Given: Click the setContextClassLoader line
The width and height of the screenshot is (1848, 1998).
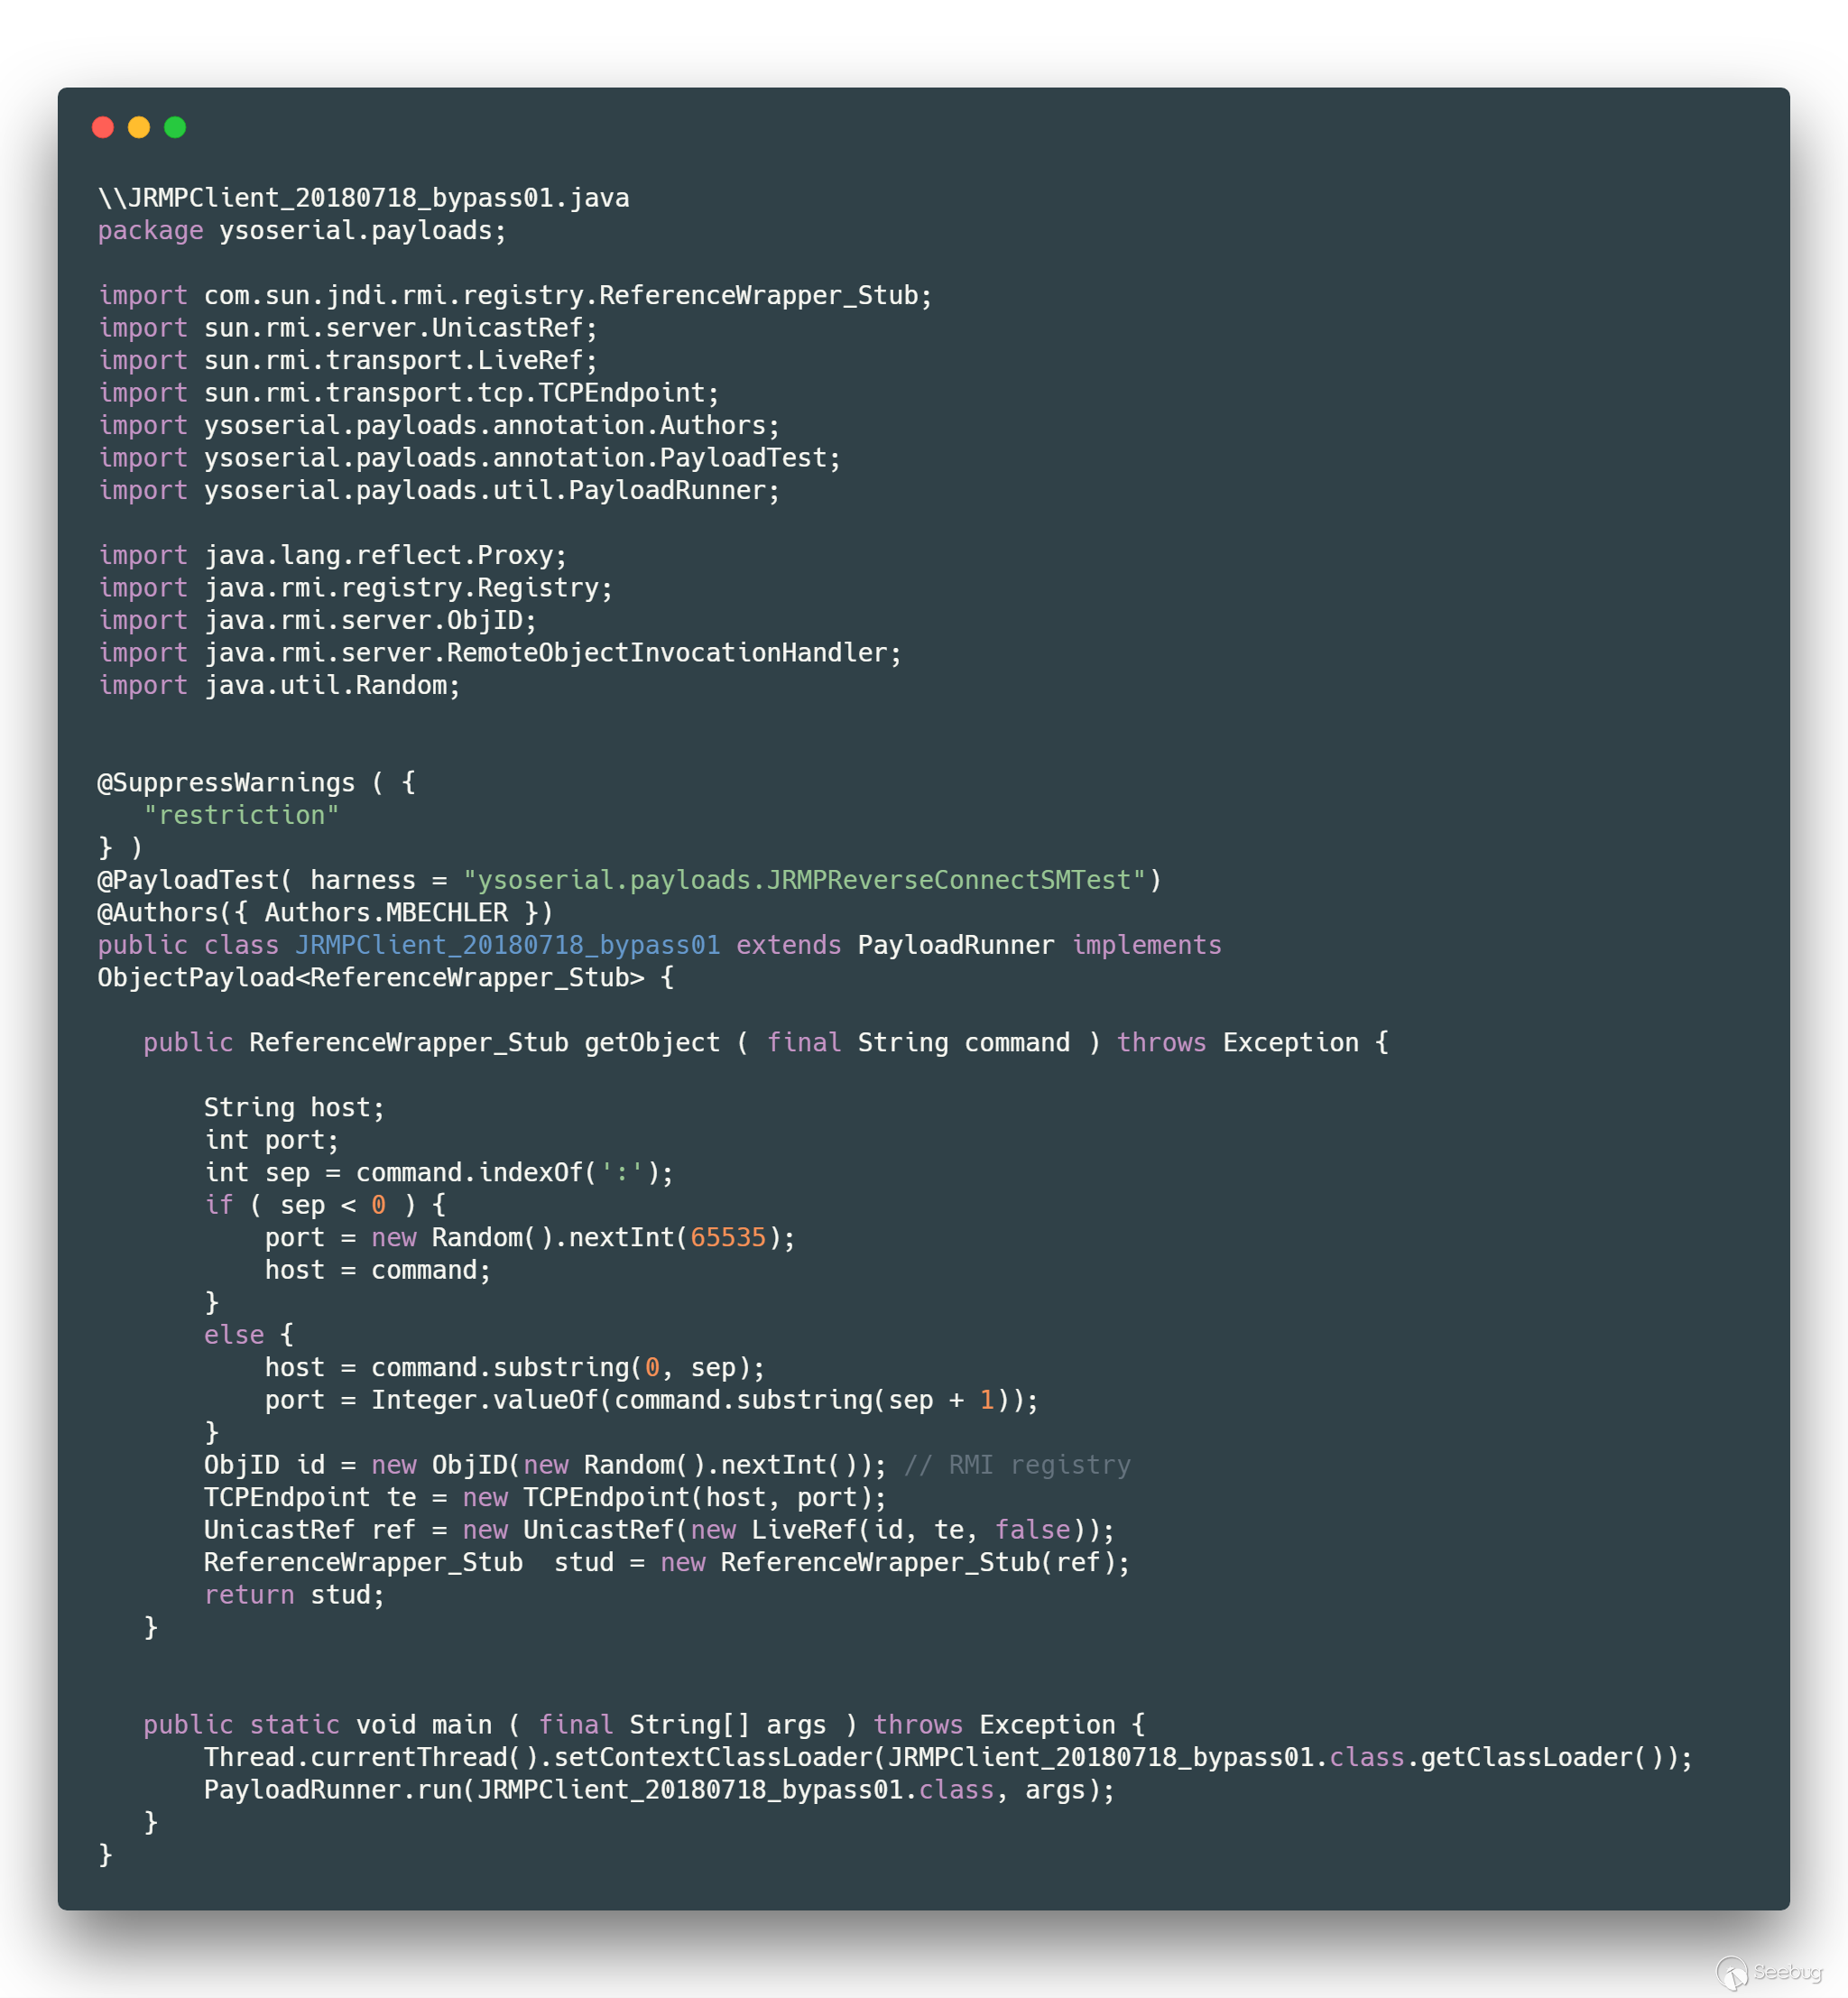Looking at the screenshot, I should [x=949, y=1758].
